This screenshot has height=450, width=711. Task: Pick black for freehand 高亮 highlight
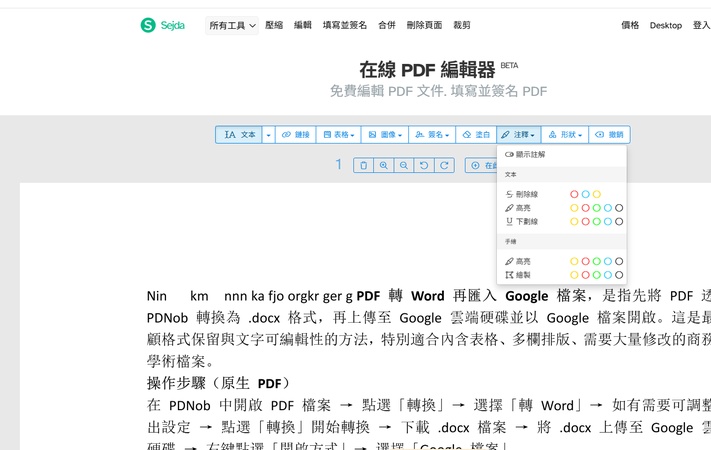pos(619,261)
